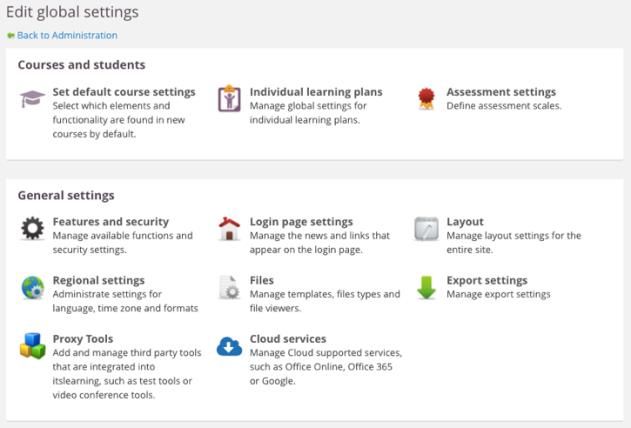
Task: Open Login page settings link
Action: [x=301, y=222]
